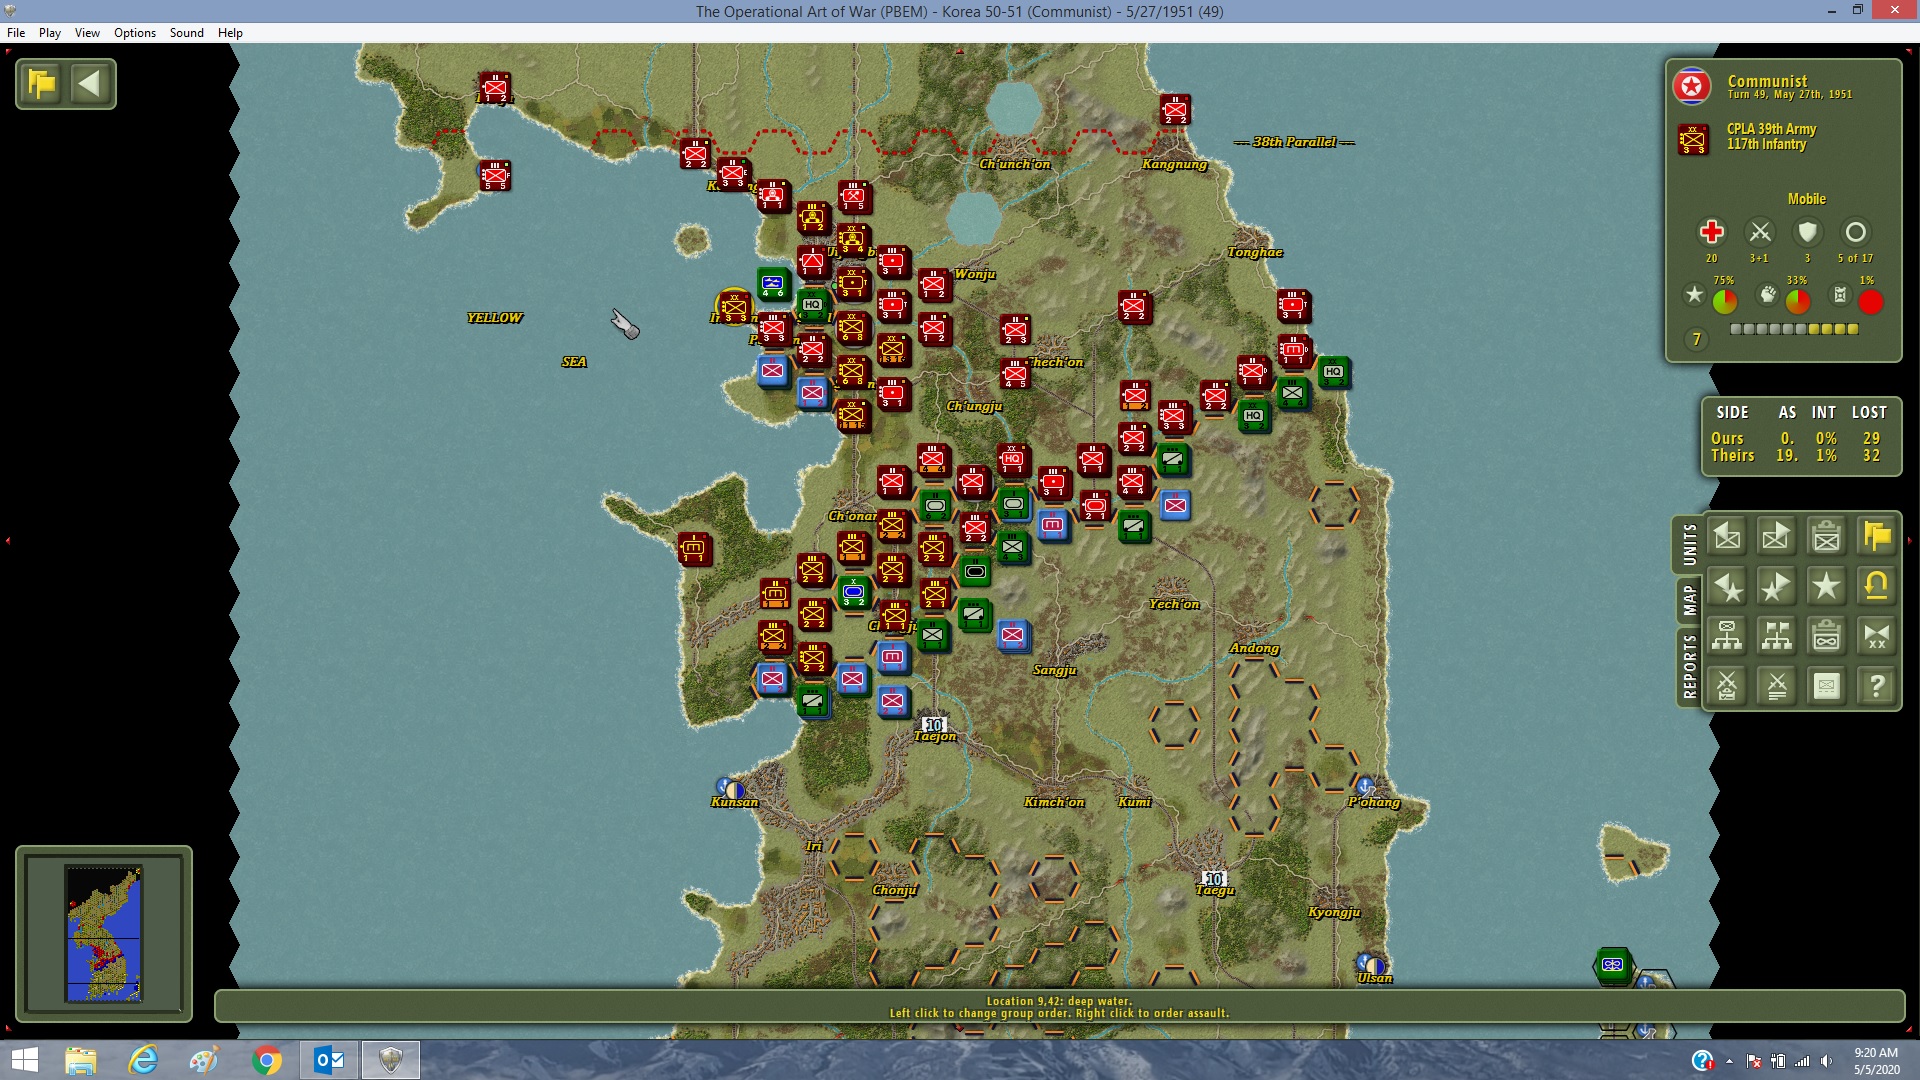Open File Explorer from taskbar
This screenshot has width=1920, height=1080.
81,1060
